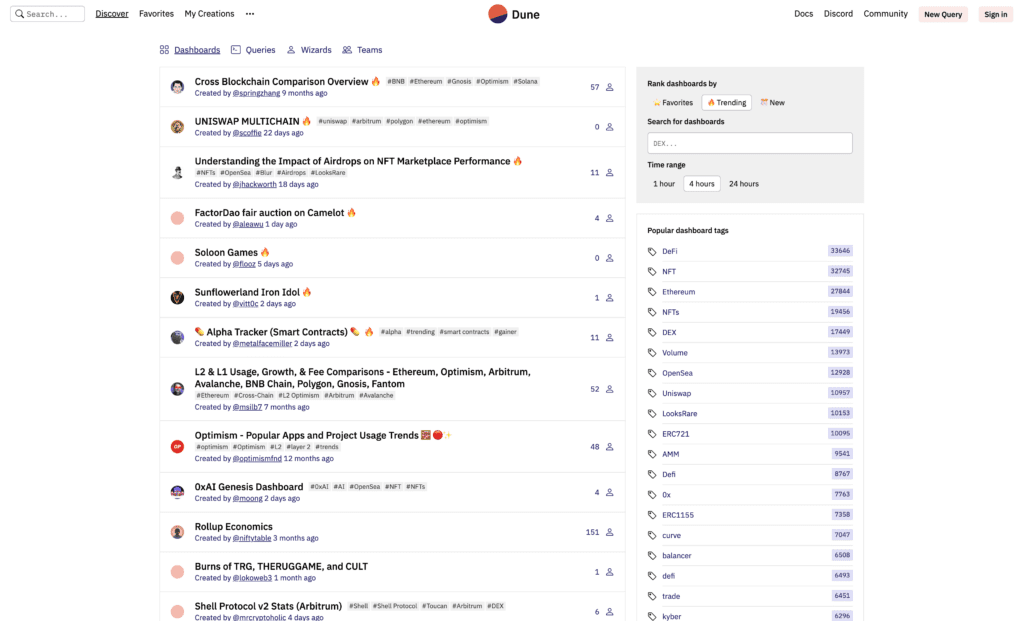Open the three-dot more menu

click(250, 14)
